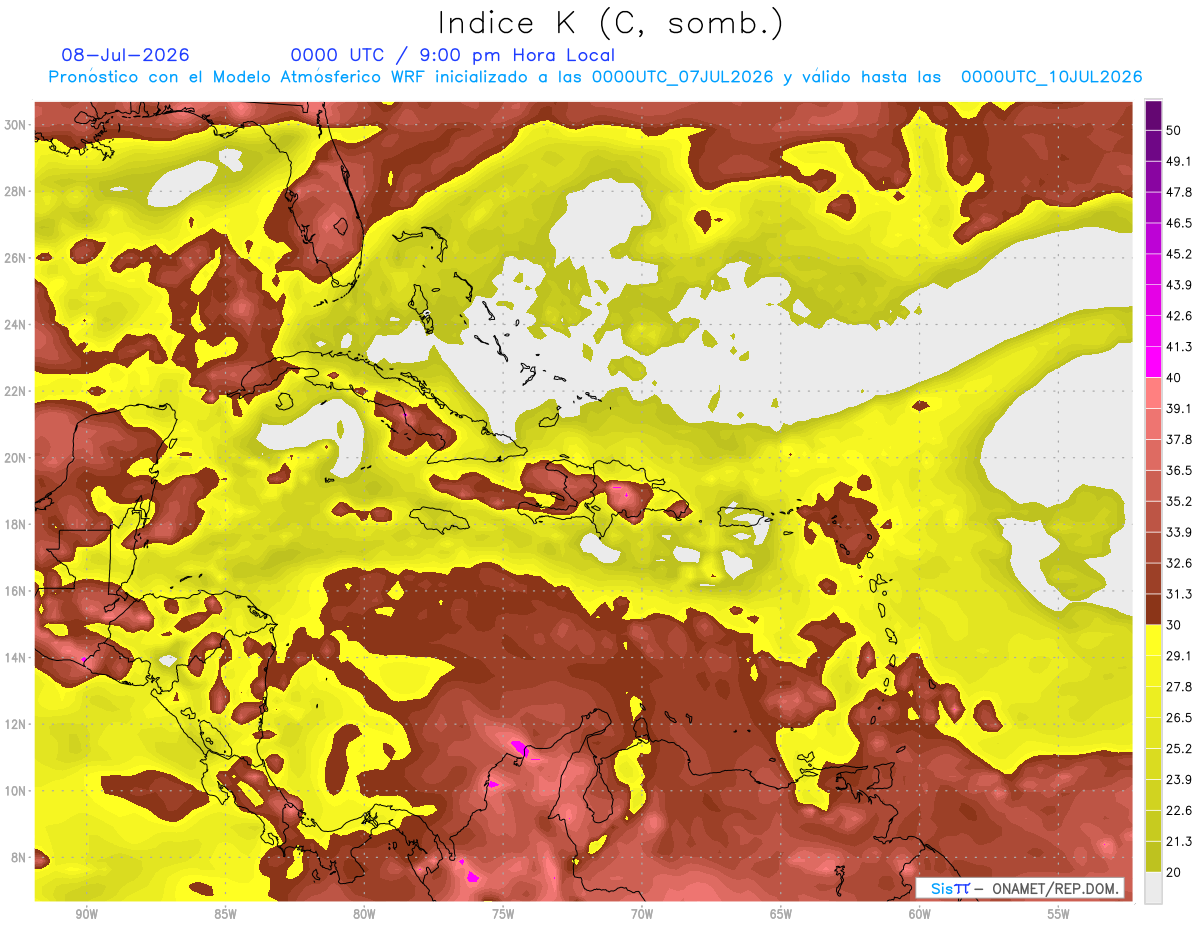Click the bright yellow swatch between 29.1 and 30

coord(1154,640)
